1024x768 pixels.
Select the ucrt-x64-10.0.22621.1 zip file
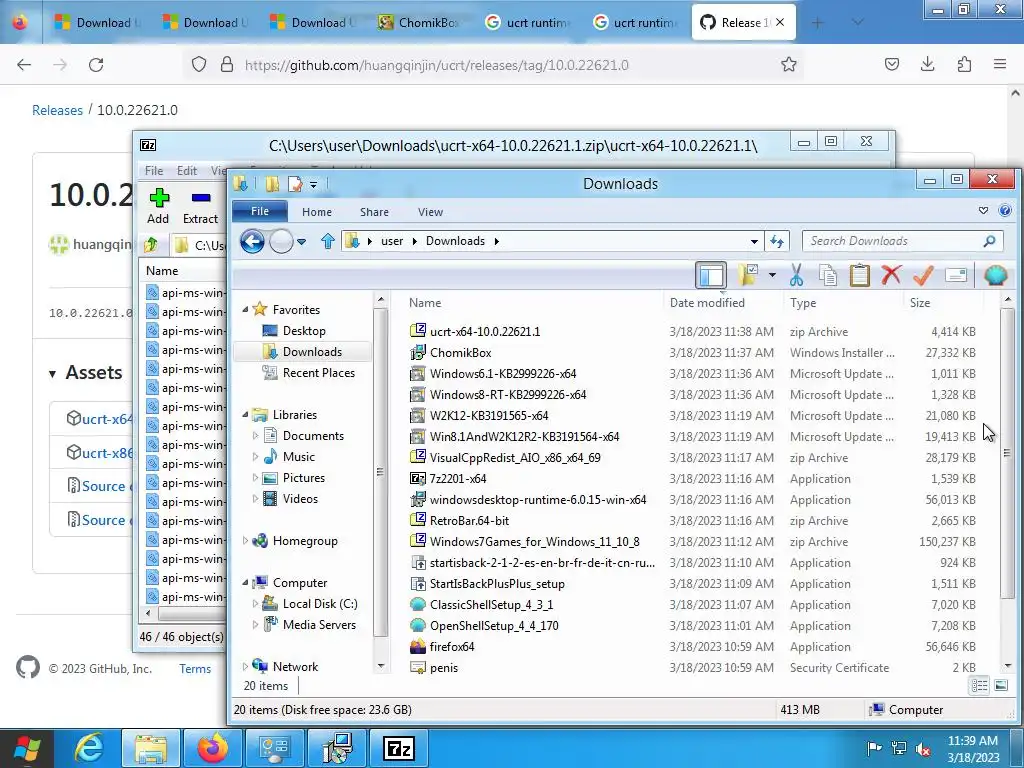(485, 332)
